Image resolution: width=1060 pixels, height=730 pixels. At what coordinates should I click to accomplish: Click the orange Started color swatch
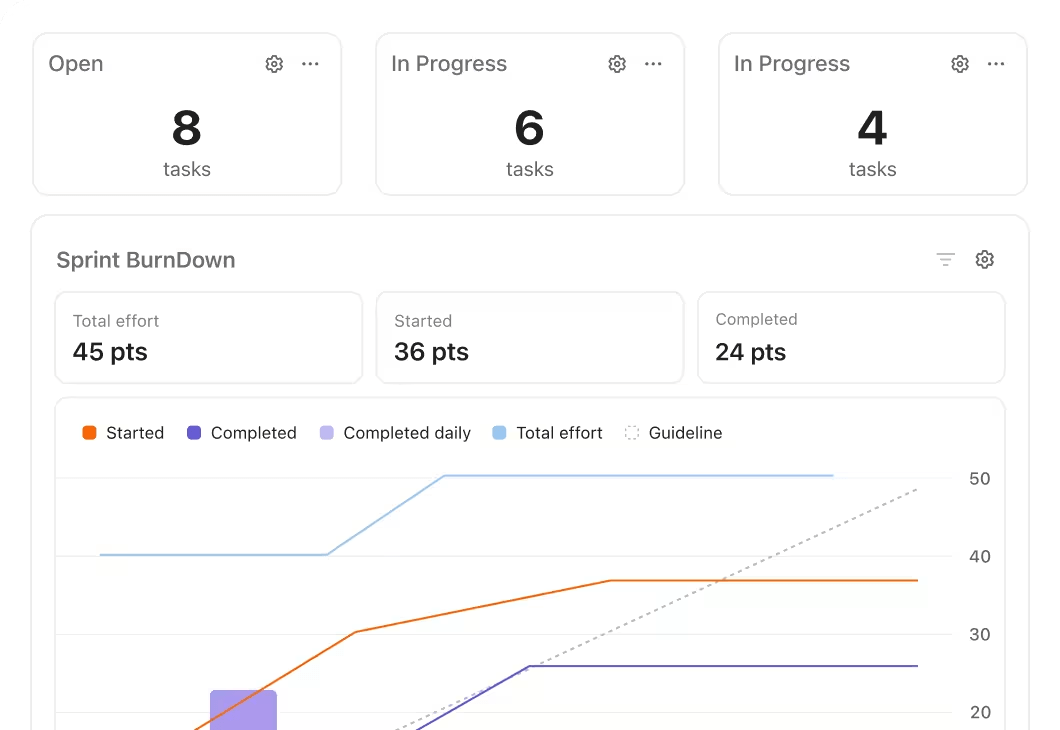coord(87,432)
